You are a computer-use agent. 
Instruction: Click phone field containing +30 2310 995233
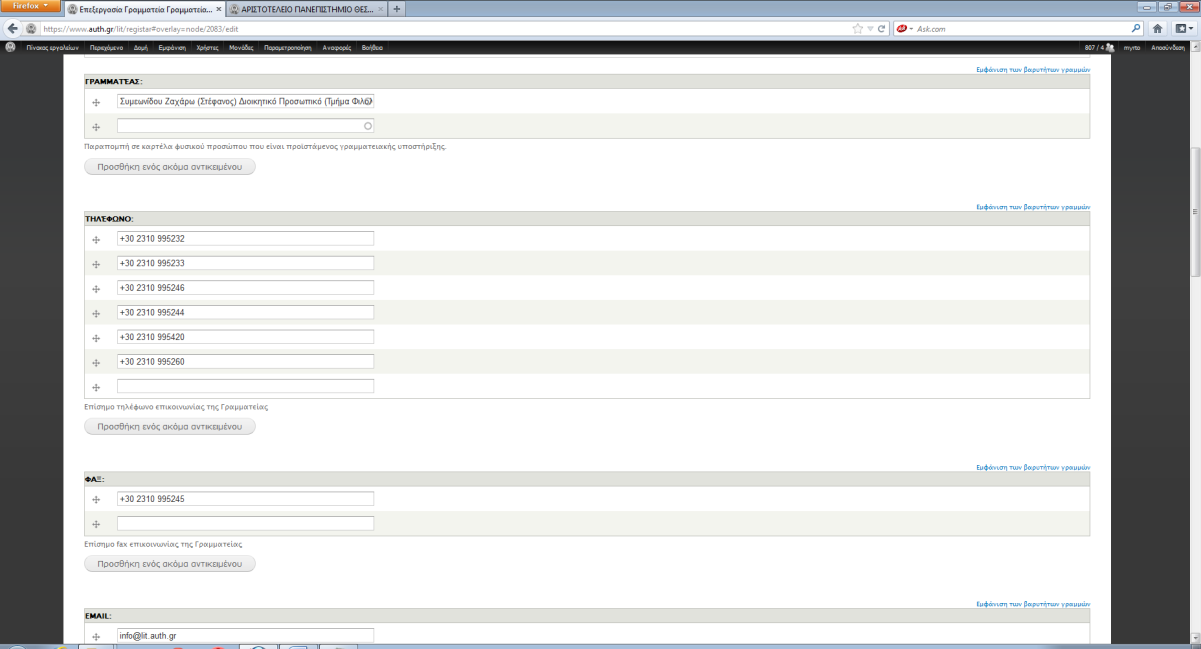coord(245,263)
